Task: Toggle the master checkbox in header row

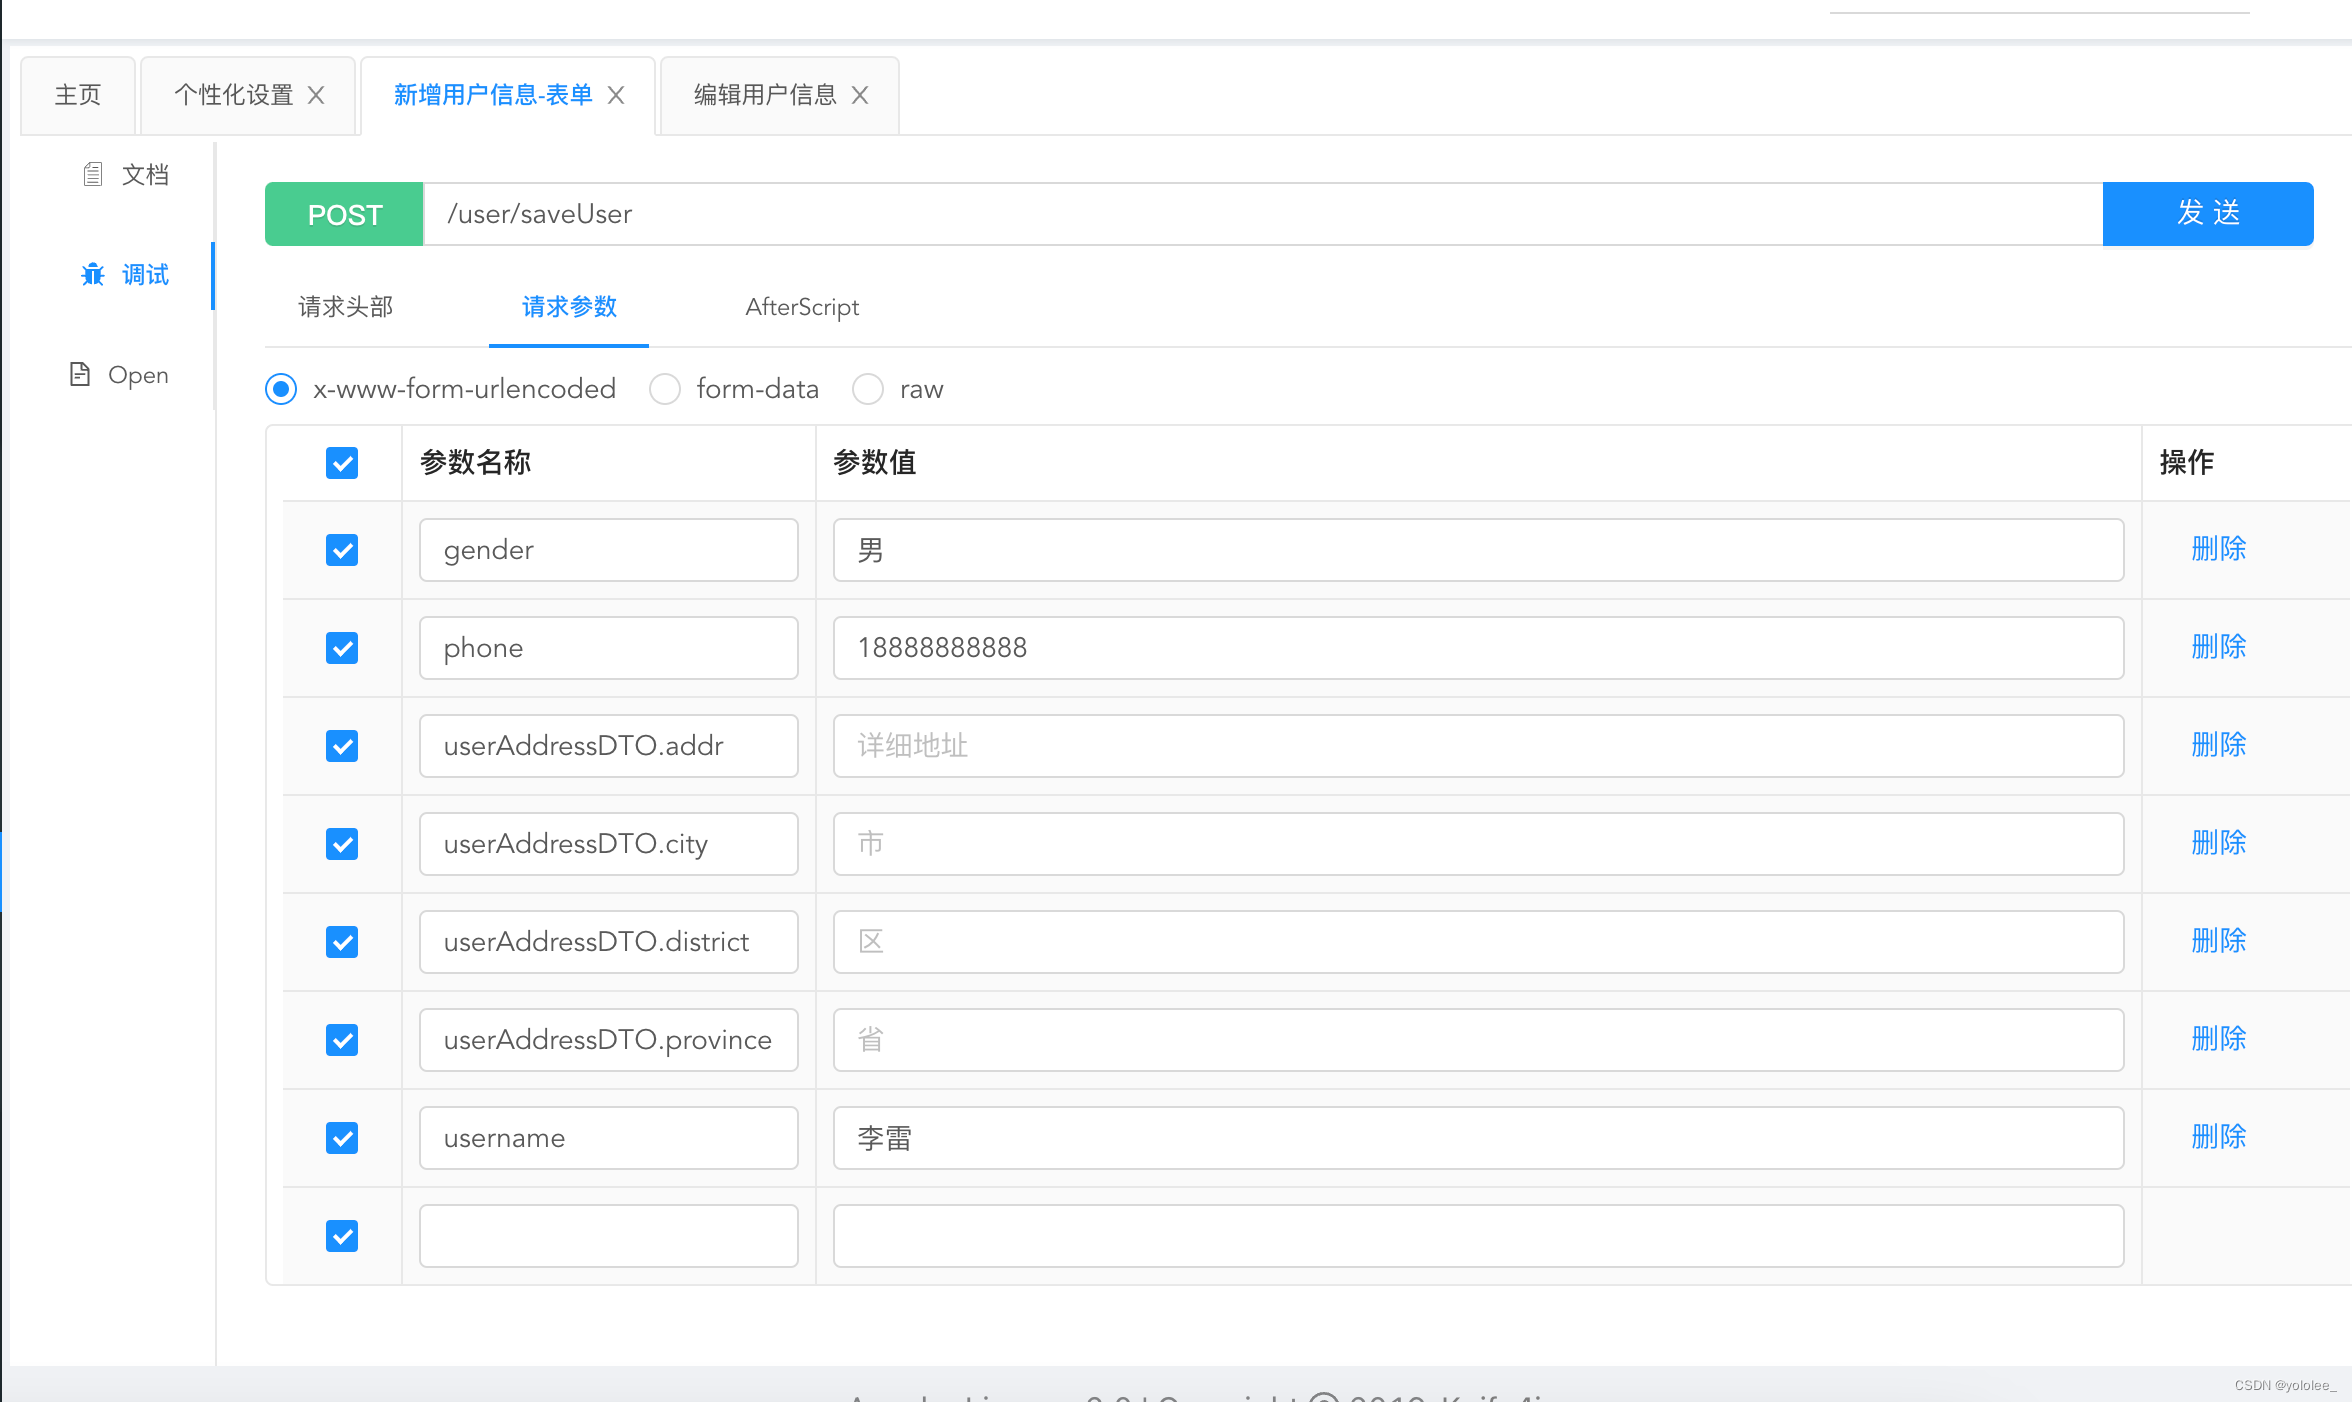Action: pyautogui.click(x=340, y=464)
